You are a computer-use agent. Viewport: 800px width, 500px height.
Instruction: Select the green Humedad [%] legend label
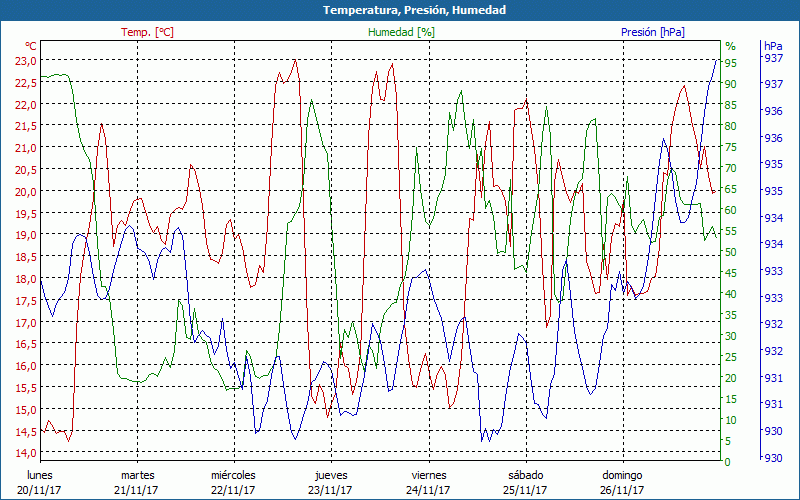click(402, 32)
